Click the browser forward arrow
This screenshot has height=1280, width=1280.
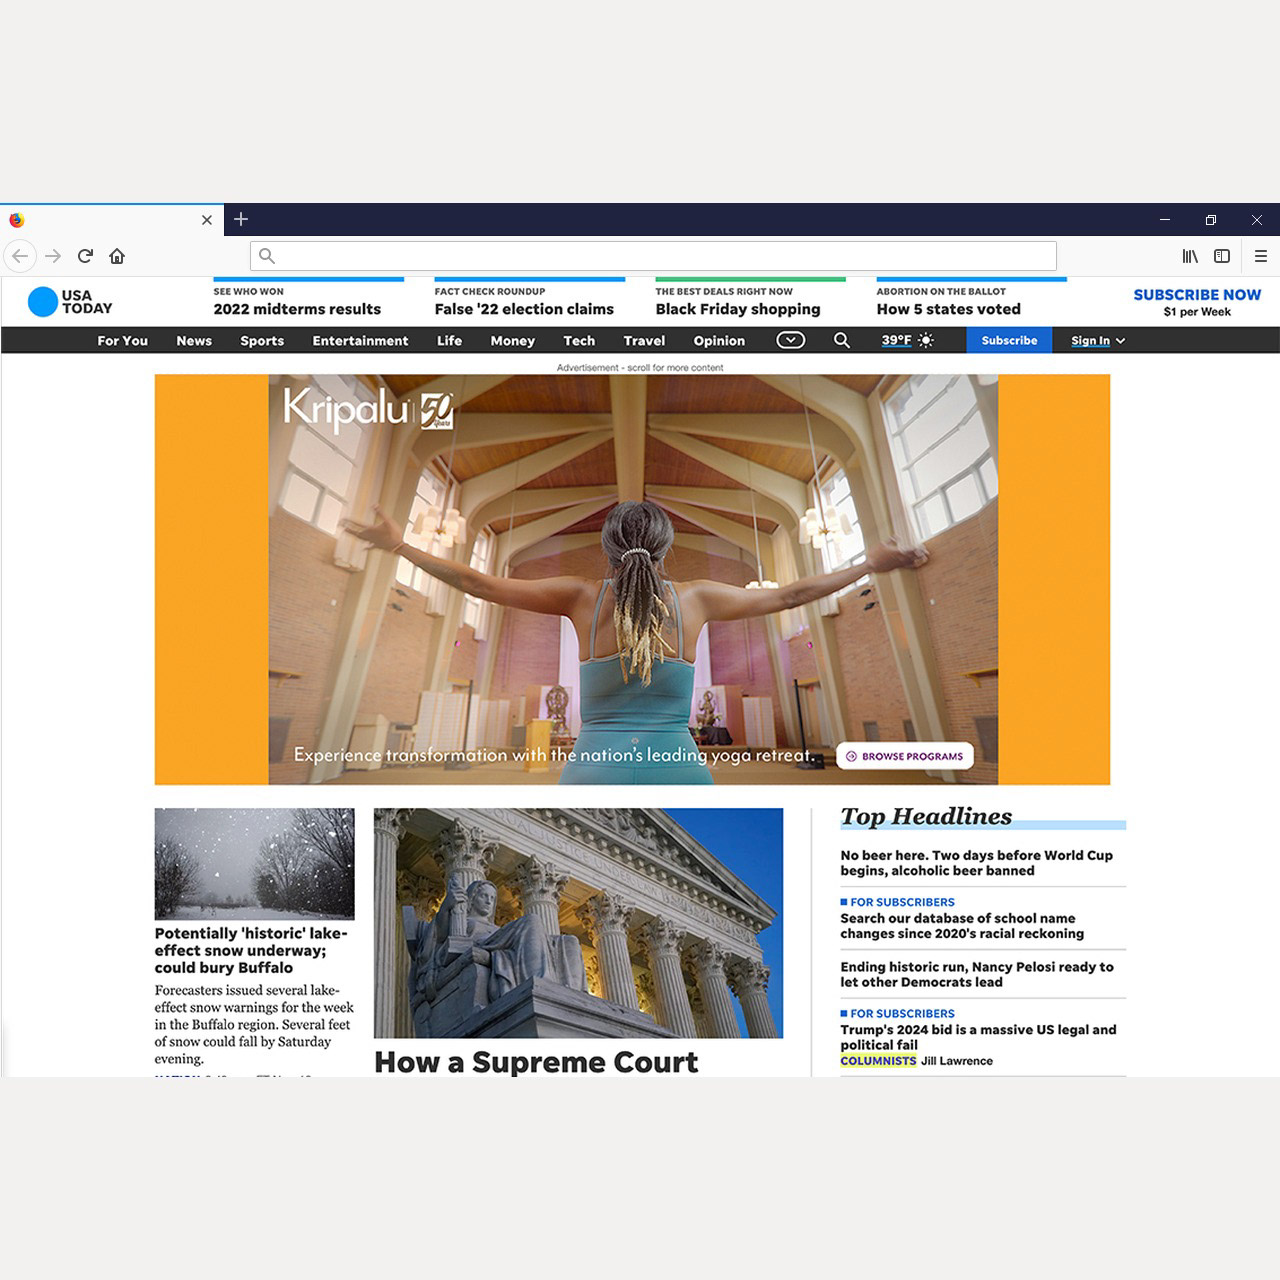[53, 256]
